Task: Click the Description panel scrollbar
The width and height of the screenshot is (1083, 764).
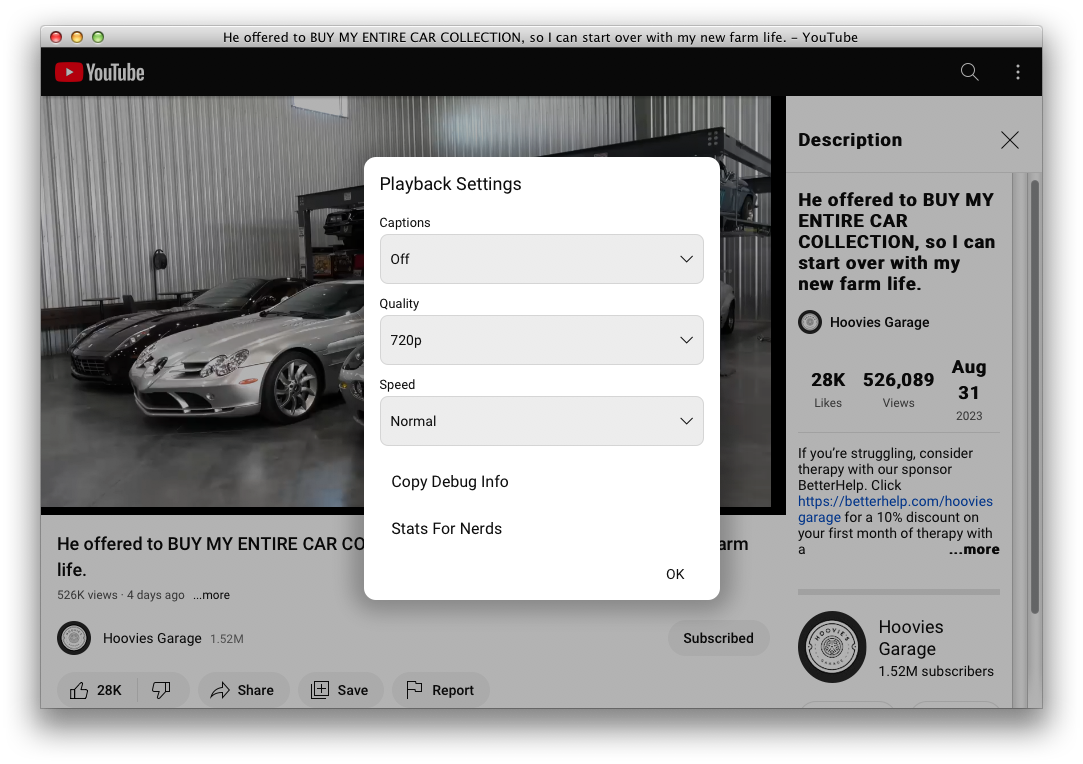Action: [x=1034, y=400]
